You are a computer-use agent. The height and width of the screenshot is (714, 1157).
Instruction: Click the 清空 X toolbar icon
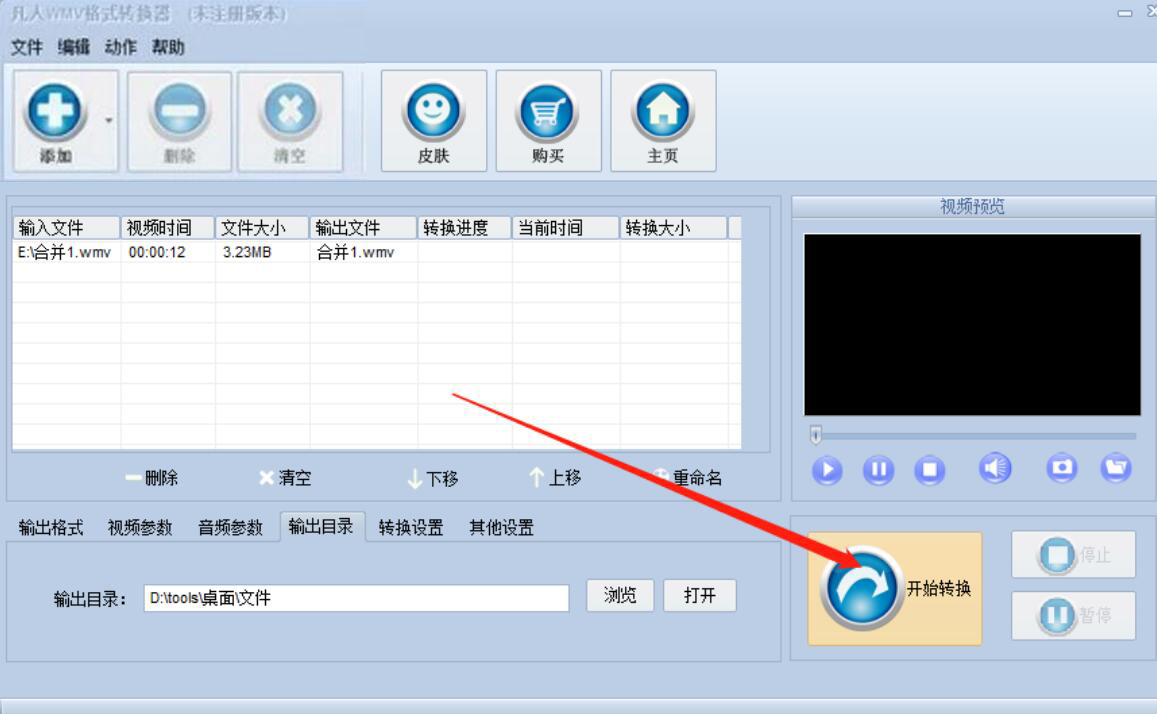coord(289,111)
